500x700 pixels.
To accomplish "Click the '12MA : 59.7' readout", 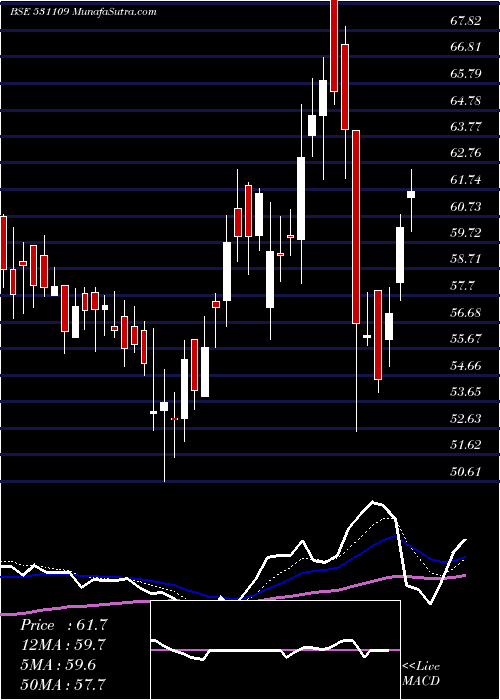I will coord(63,645).
